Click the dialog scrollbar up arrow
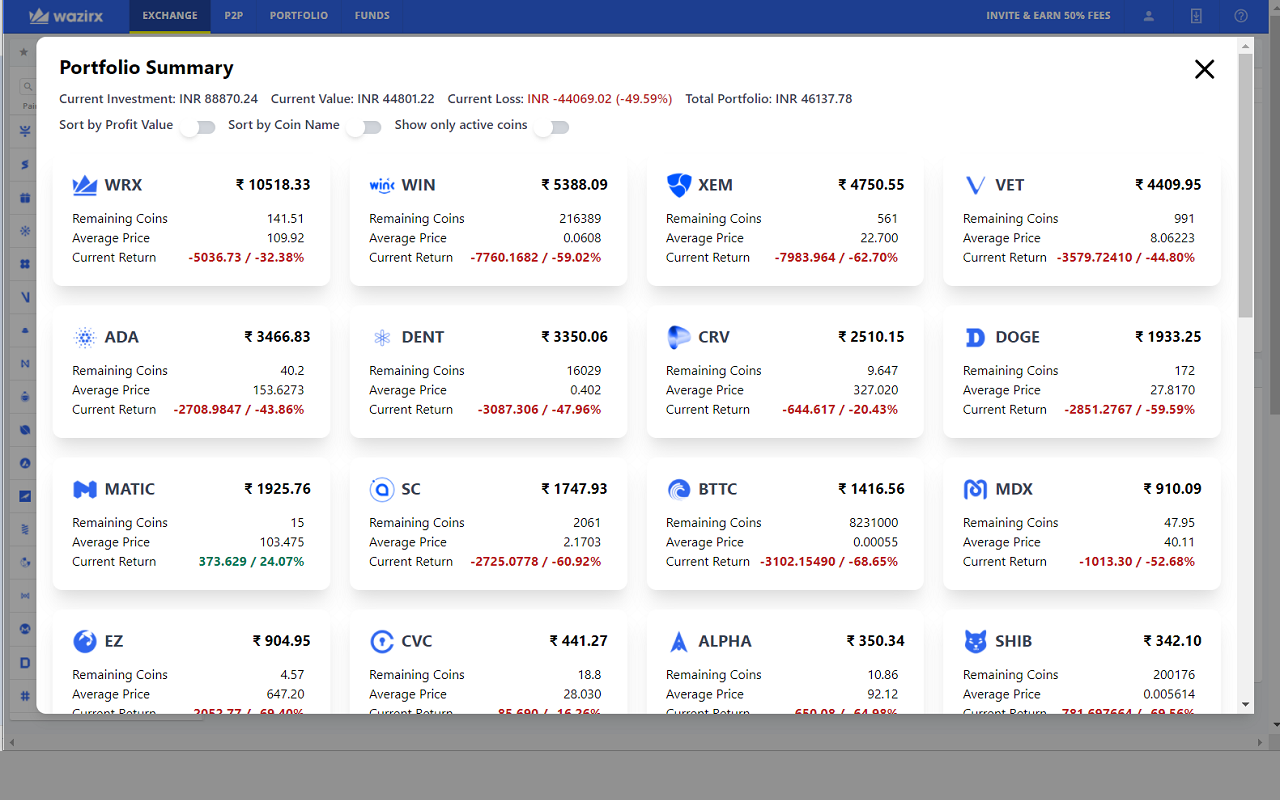This screenshot has width=1280, height=800. coord(1246,45)
